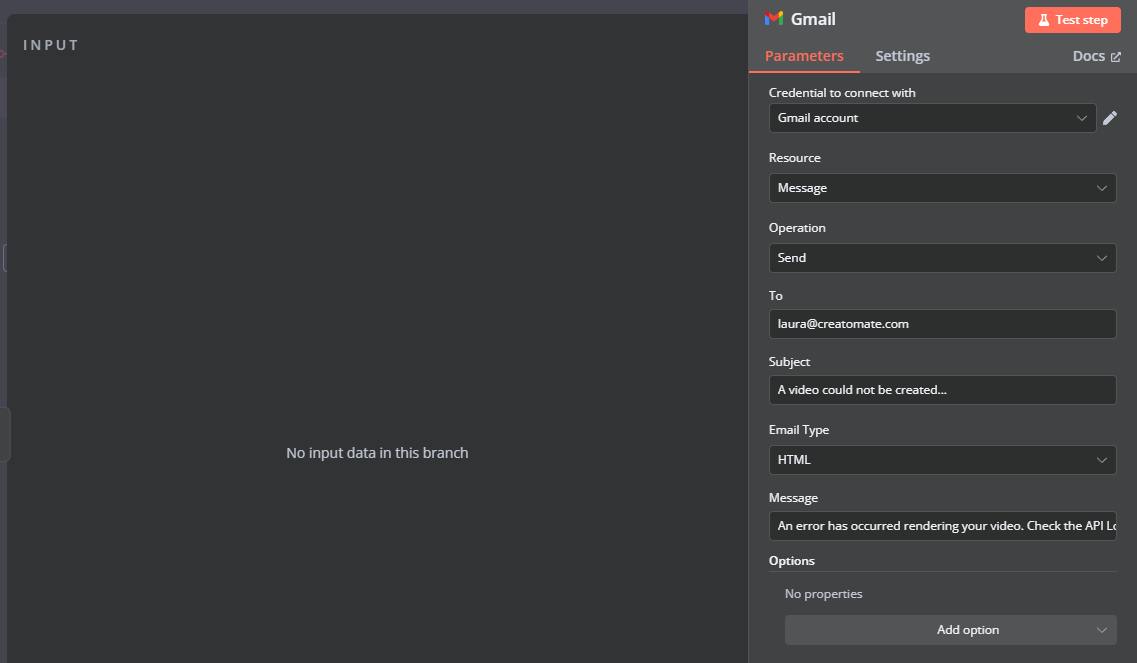Click the Options section label
Viewport: 1137px width, 663px height.
point(791,561)
